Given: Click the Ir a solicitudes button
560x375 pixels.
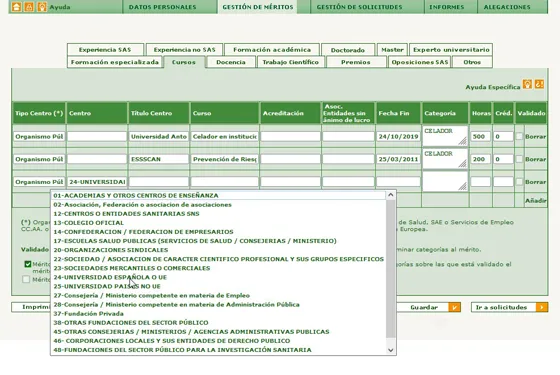Looking at the screenshot, I should pos(509,307).
